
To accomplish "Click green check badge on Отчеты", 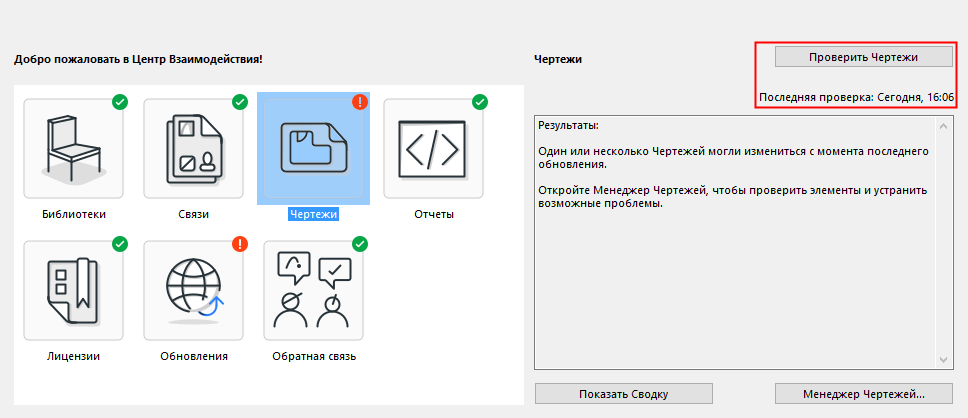I will tap(480, 102).
